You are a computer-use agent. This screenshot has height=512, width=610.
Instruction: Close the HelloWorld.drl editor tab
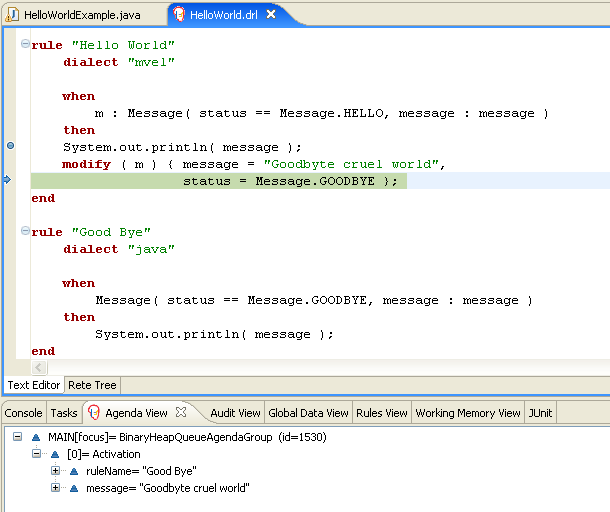pyautogui.click(x=271, y=15)
